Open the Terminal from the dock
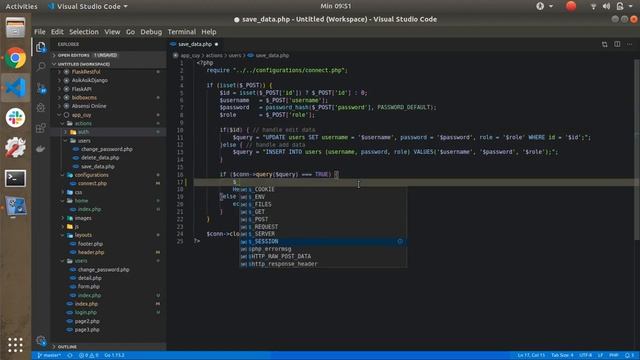640x360 pixels. click(16, 178)
